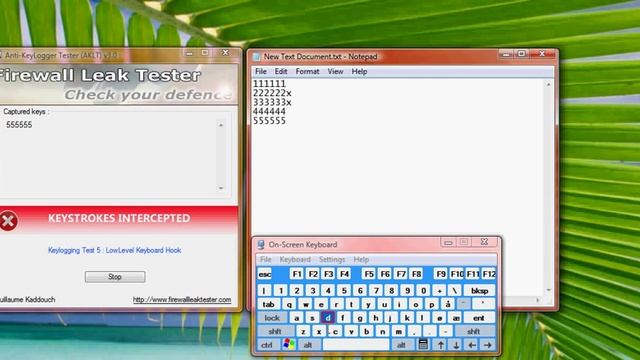Open On-Screen Keyboard's Keyboard menu
Image resolution: width=640 pixels, height=360 pixels.
pos(295,260)
